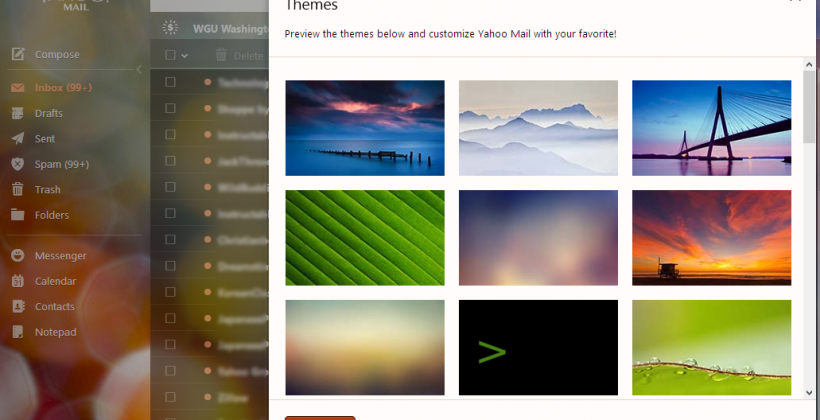Viewport: 820px width, 420px height.
Task: Open the Spam shield icon
Action: [18, 164]
